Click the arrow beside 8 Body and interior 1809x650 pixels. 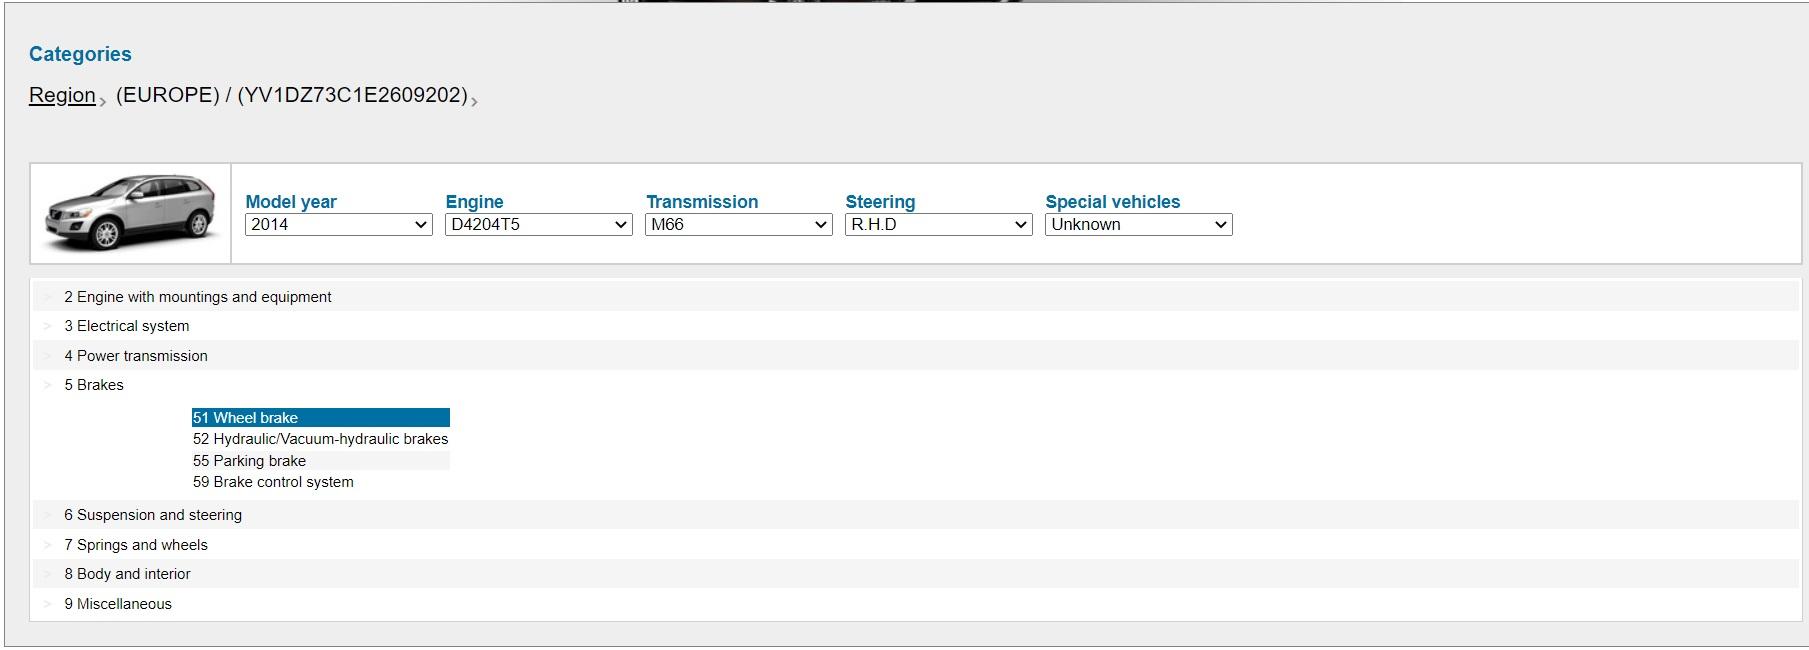pos(47,574)
